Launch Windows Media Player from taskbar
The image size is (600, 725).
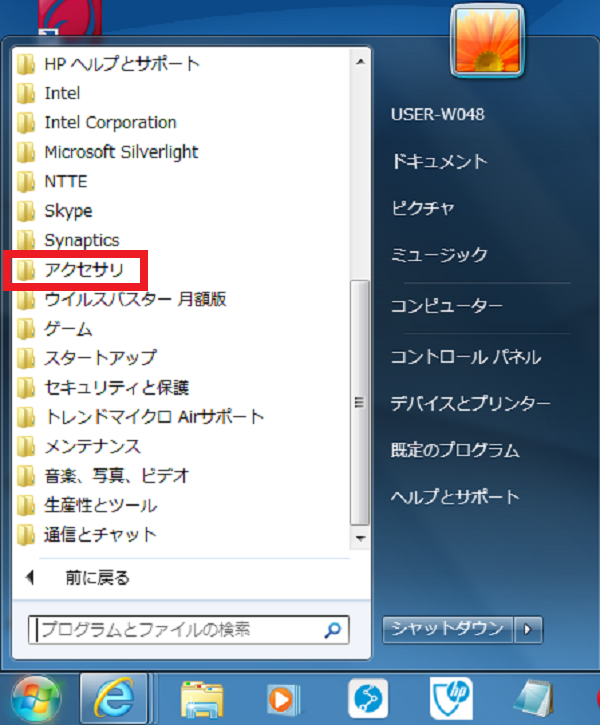coord(283,700)
